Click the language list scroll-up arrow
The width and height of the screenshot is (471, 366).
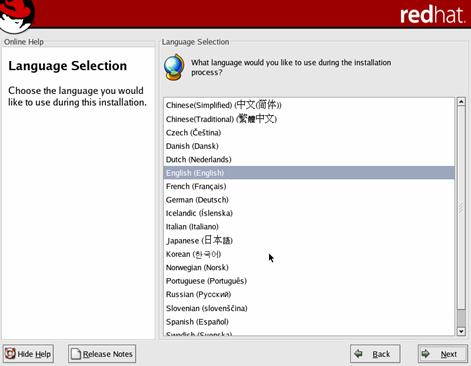coord(461,102)
